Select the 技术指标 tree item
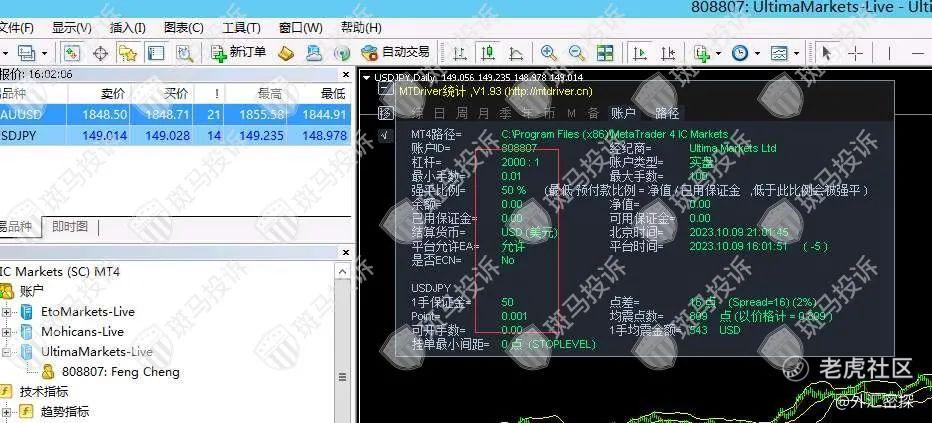Viewport: 932px width, 423px height. click(43, 392)
